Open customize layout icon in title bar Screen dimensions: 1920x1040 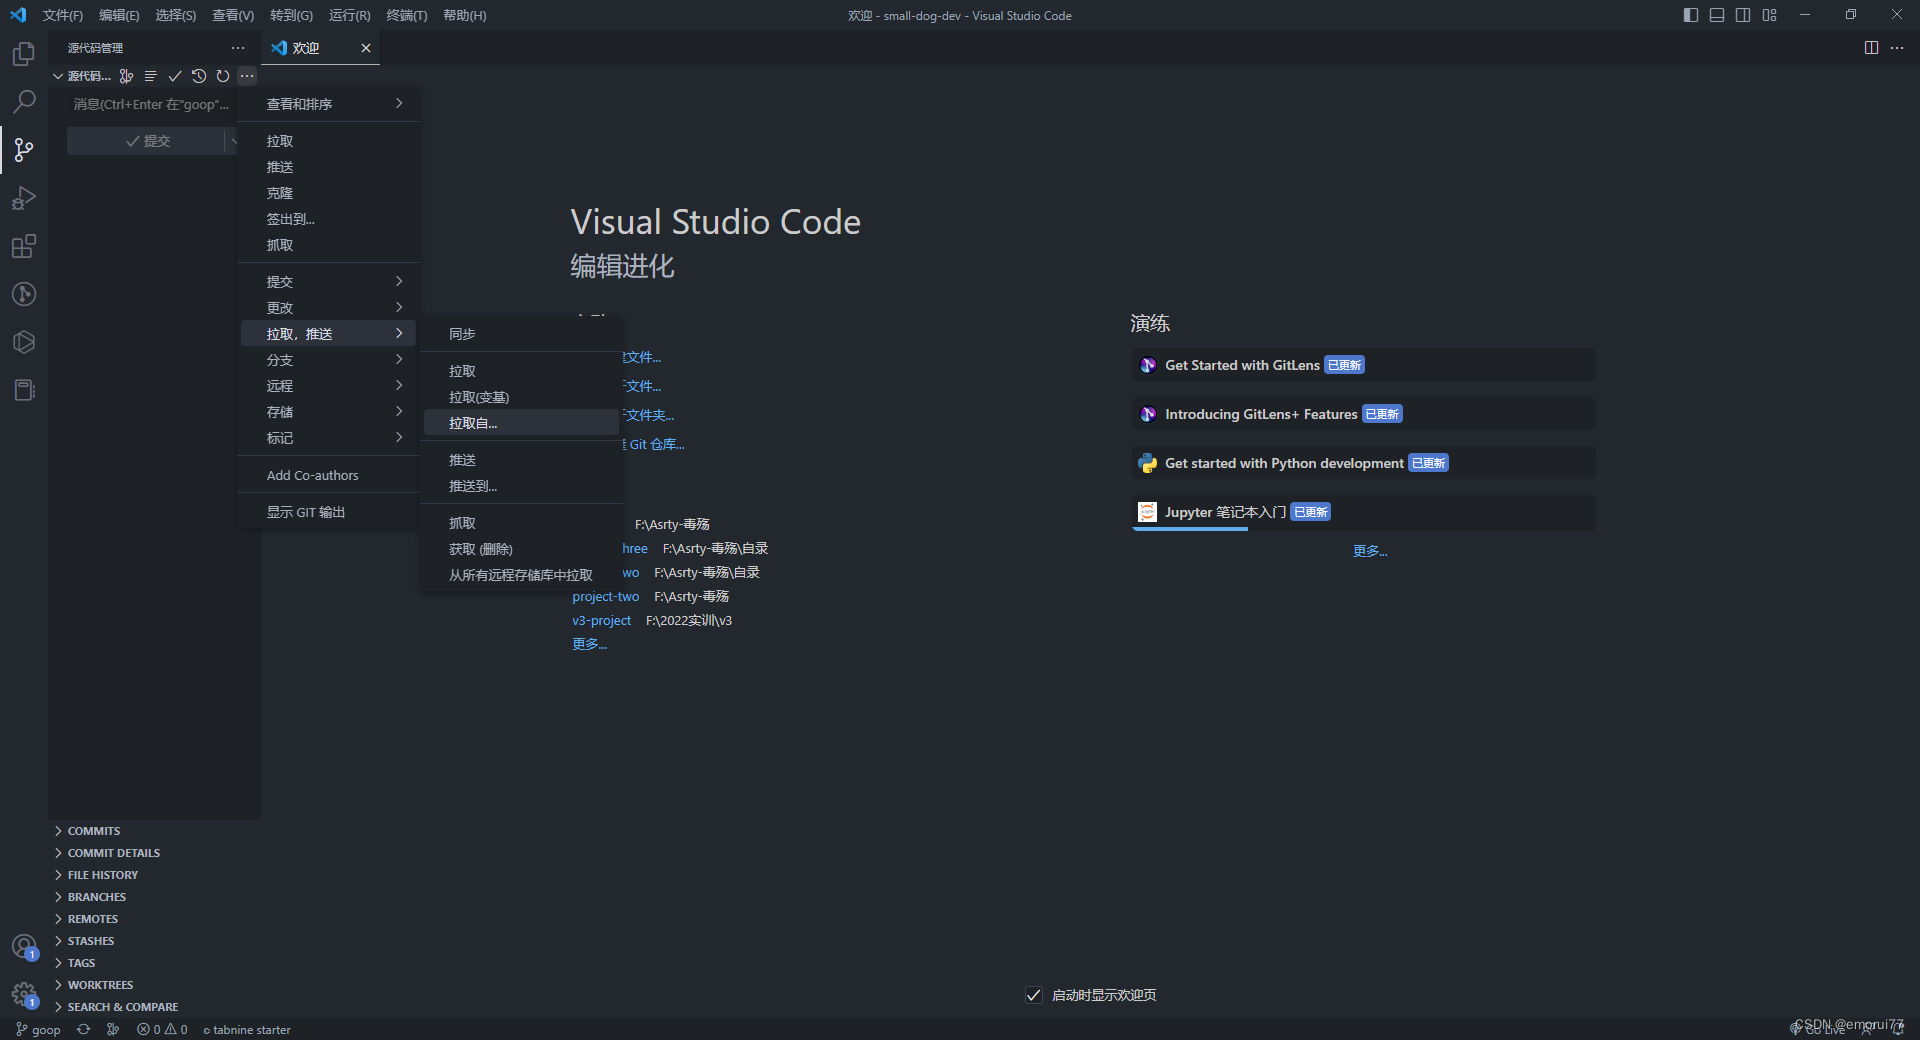tap(1770, 15)
